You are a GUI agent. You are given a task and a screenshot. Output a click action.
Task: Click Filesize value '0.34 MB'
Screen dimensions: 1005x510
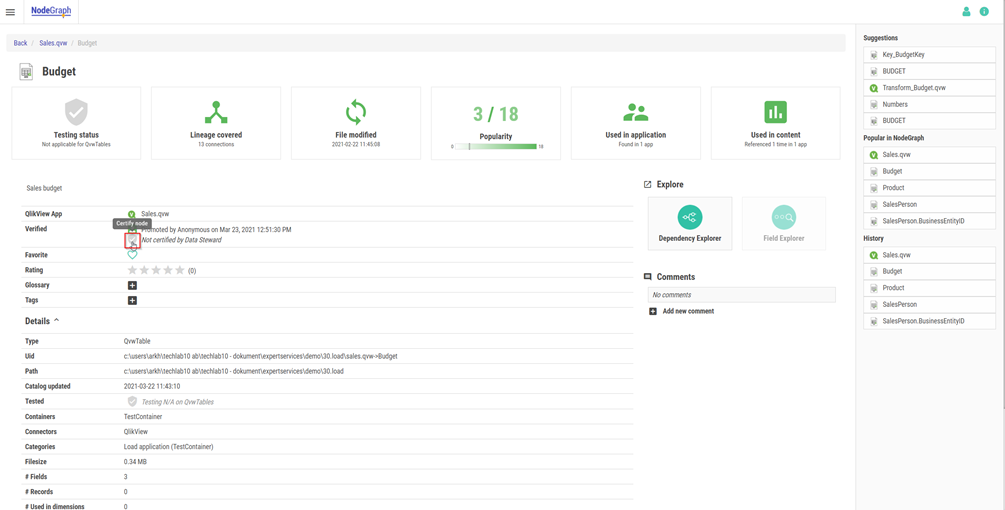pos(135,462)
